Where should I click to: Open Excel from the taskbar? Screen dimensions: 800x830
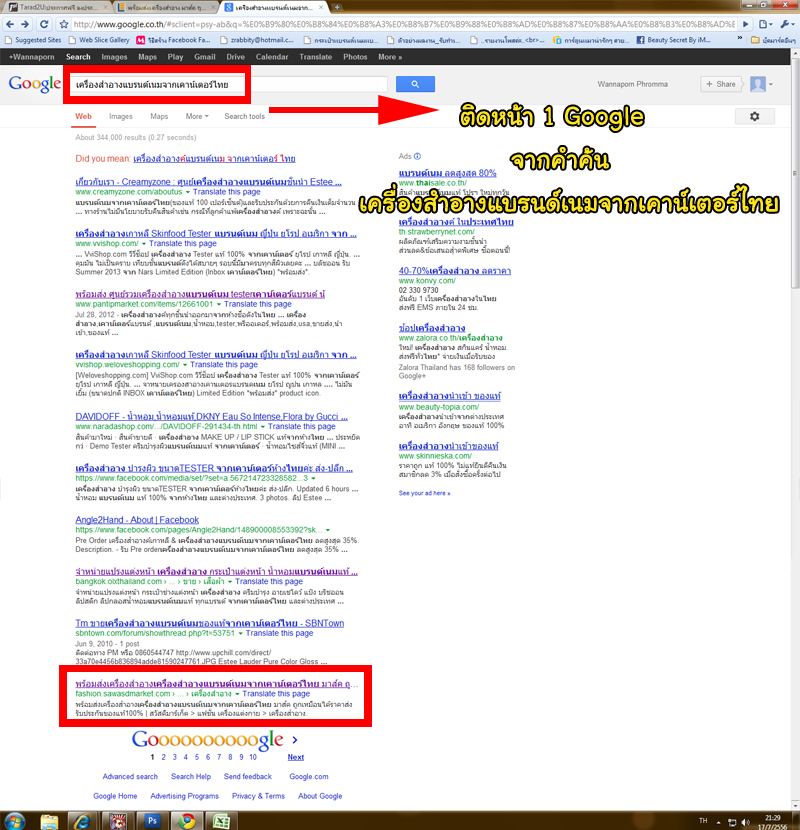click(x=221, y=821)
